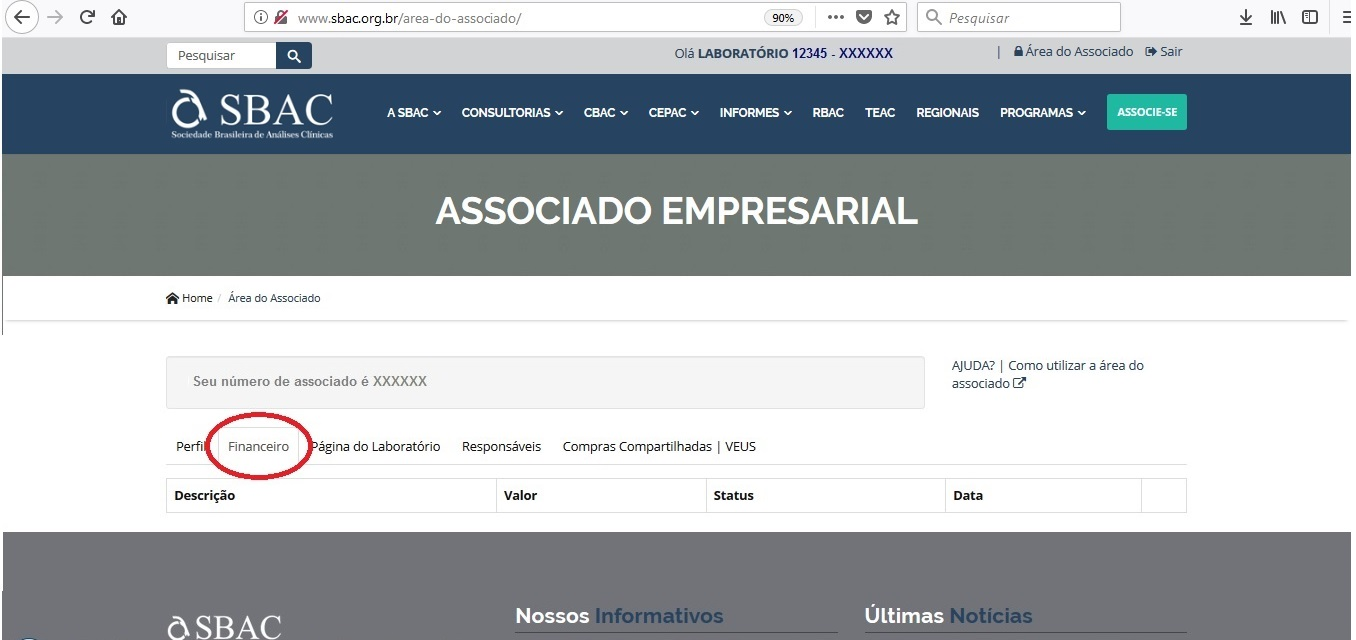Reload the page with the refresh icon
1356x640 pixels.
pos(87,17)
